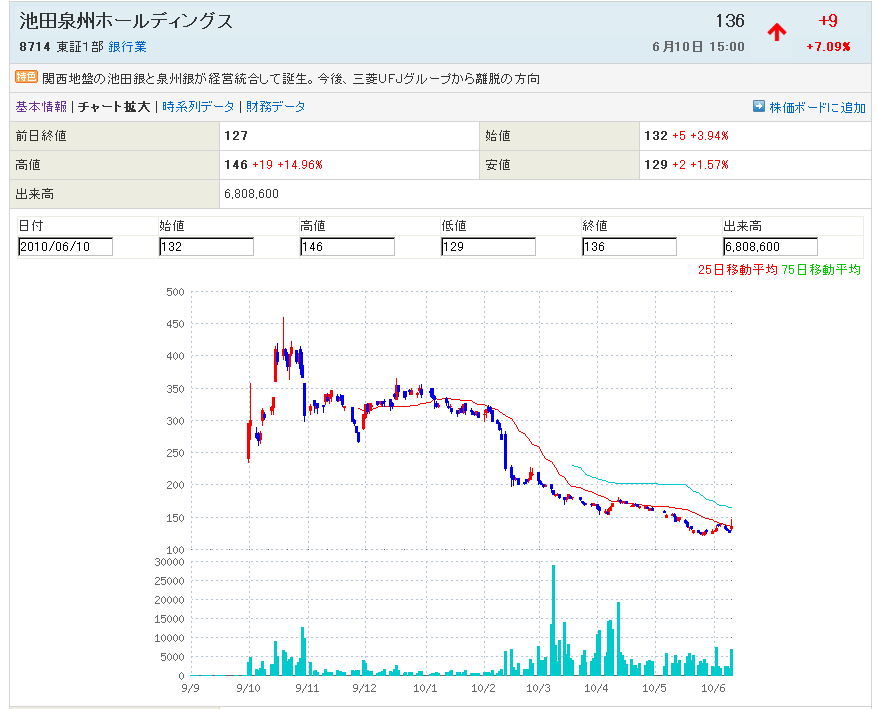Select the 高値 input box showing 146

[x=347, y=247]
